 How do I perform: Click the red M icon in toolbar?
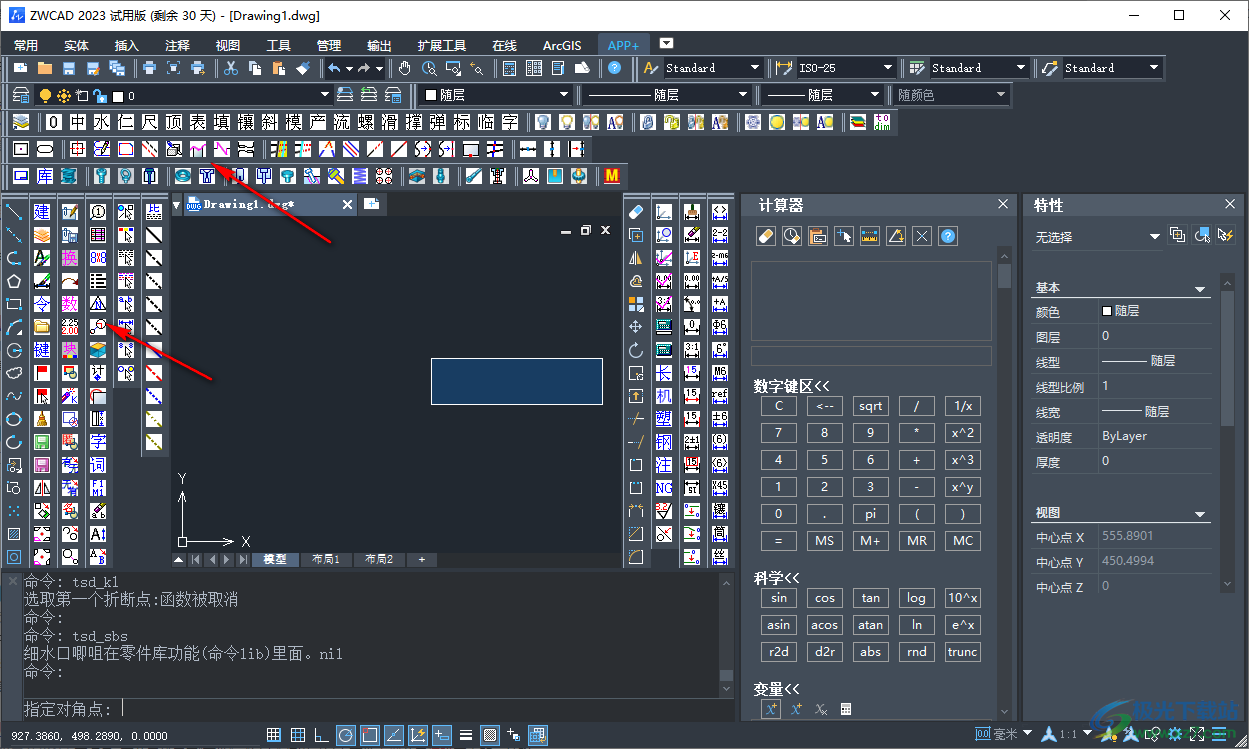pyautogui.click(x=612, y=176)
